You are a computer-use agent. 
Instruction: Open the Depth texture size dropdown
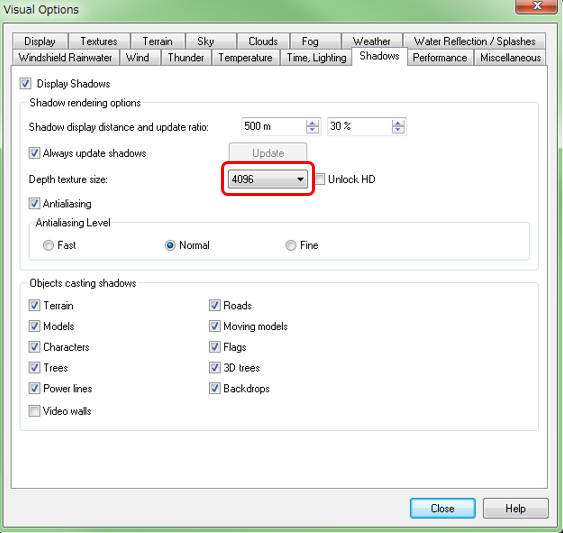coord(267,179)
